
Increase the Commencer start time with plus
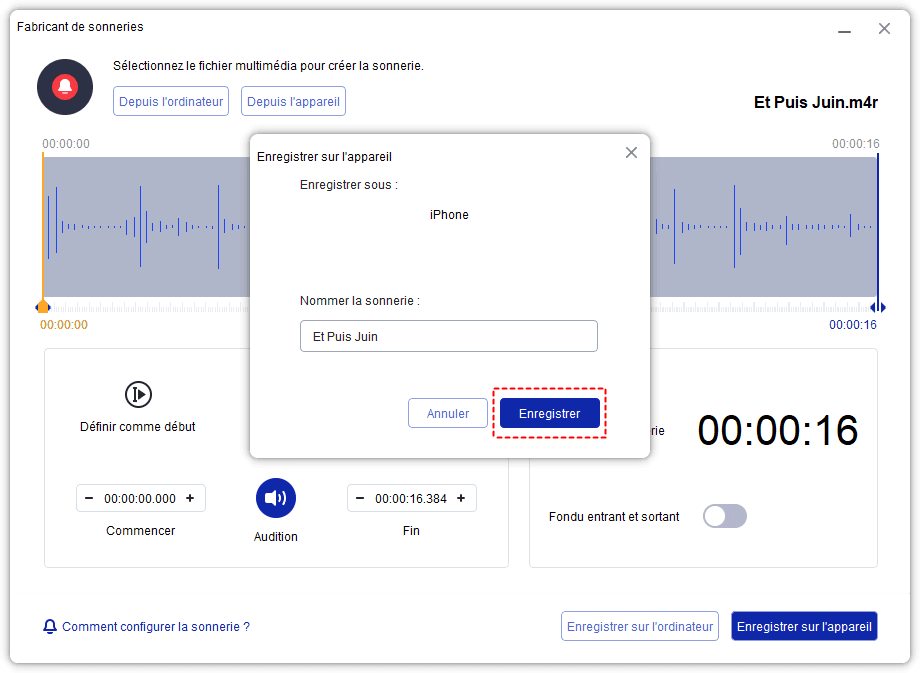tap(190, 498)
